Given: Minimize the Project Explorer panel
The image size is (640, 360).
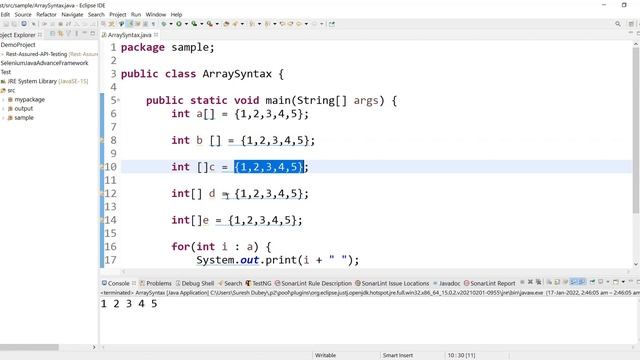Looking at the screenshot, I should click(x=85, y=33).
